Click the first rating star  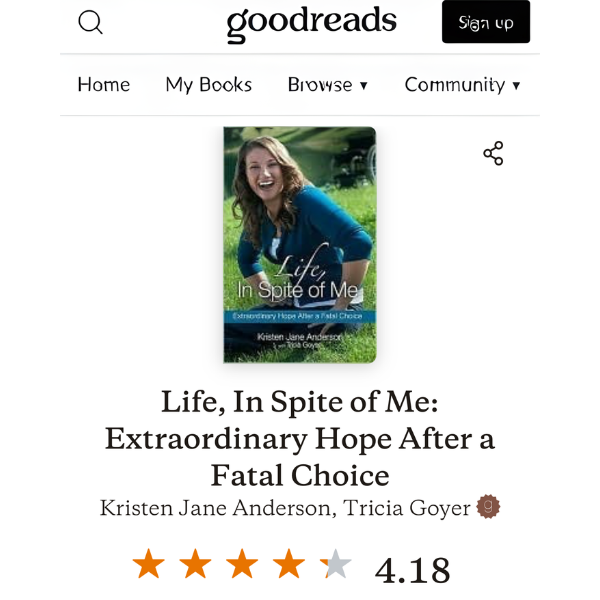149,565
